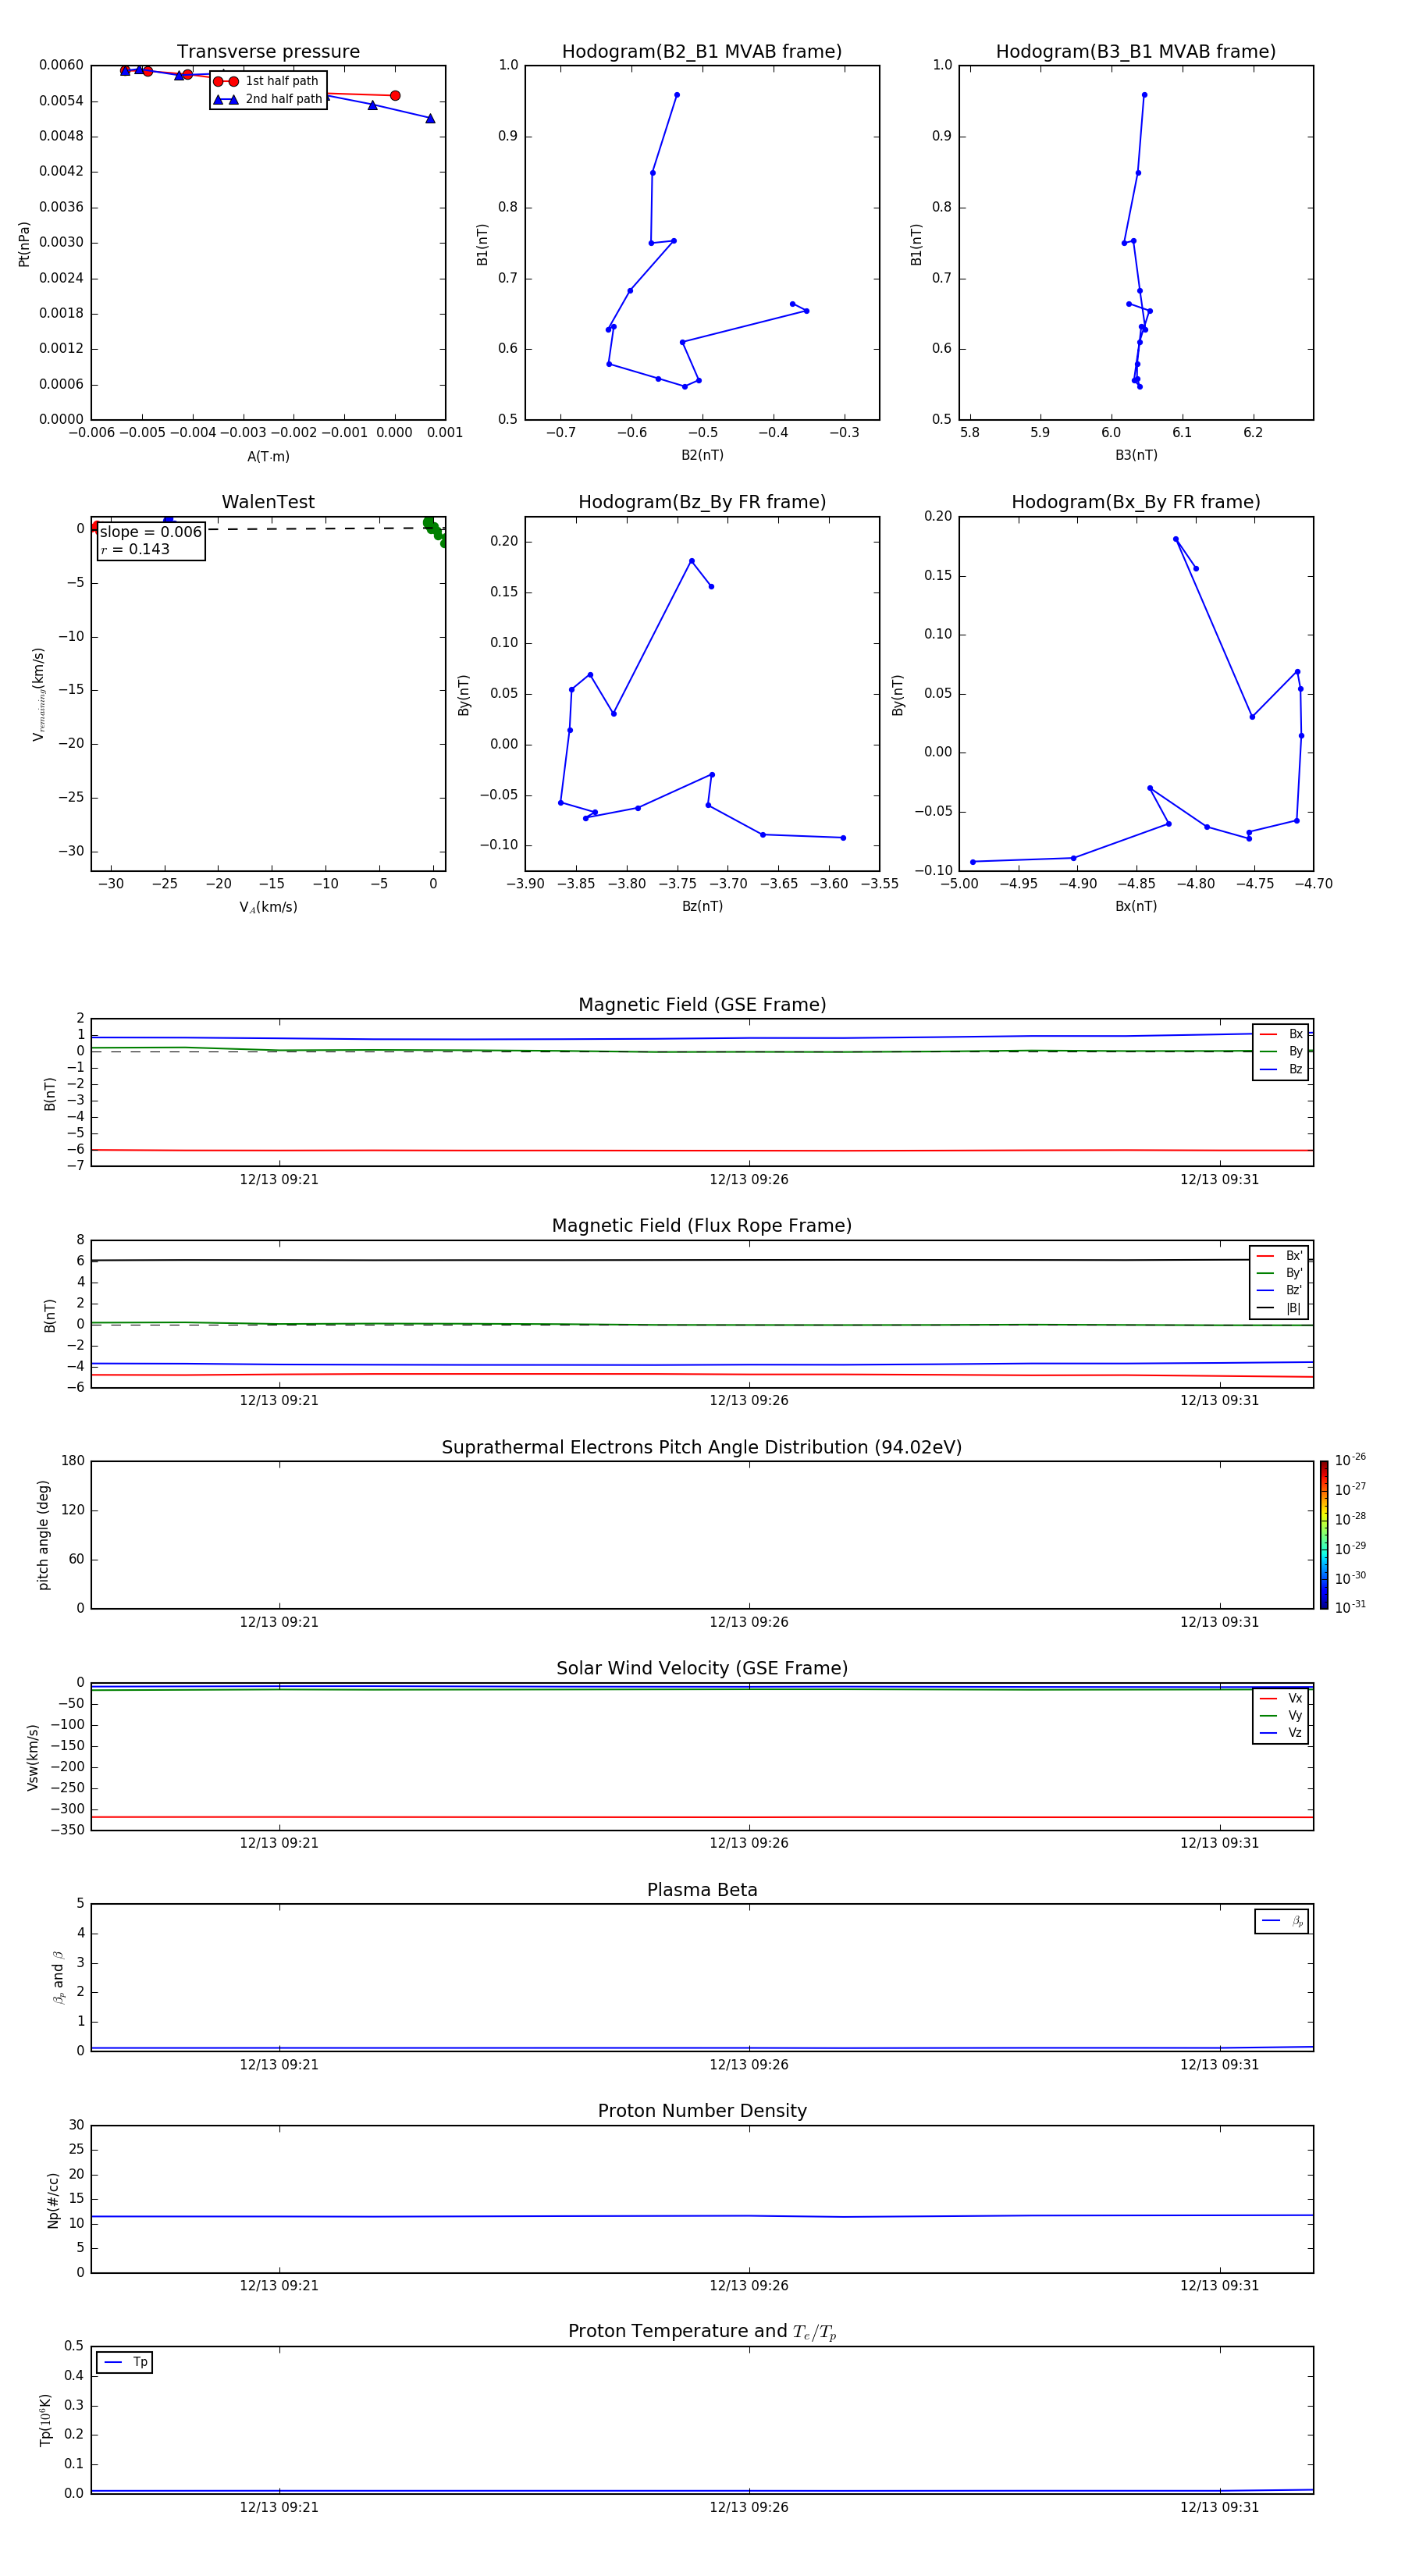The image size is (1405, 2576).
Task: Click the 'Transverse pressure' plot title
Action: pos(268,52)
